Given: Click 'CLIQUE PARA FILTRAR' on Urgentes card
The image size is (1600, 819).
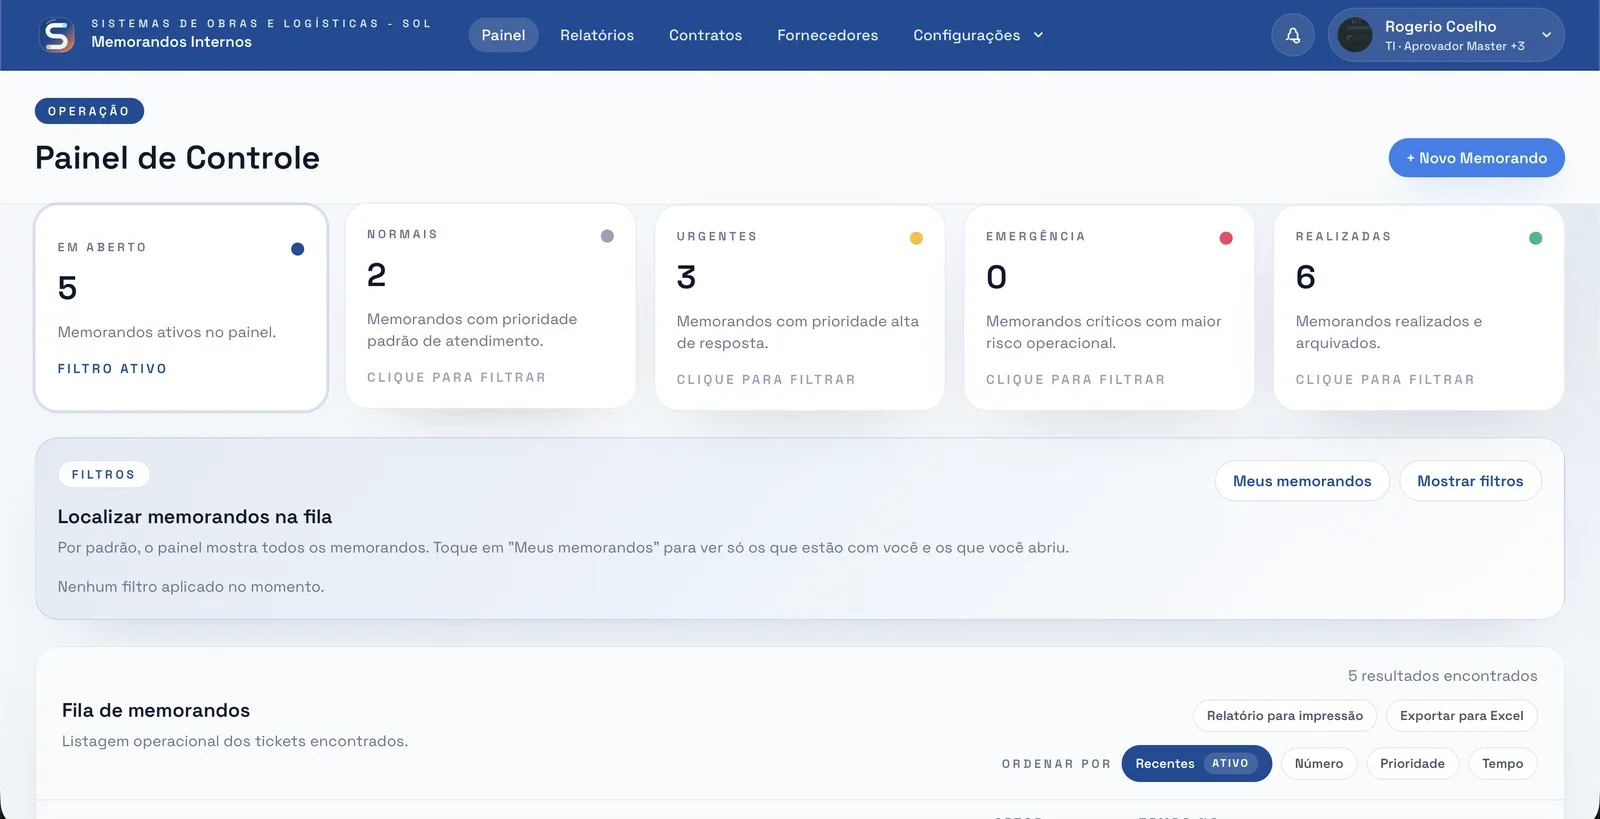Looking at the screenshot, I should pos(766,380).
